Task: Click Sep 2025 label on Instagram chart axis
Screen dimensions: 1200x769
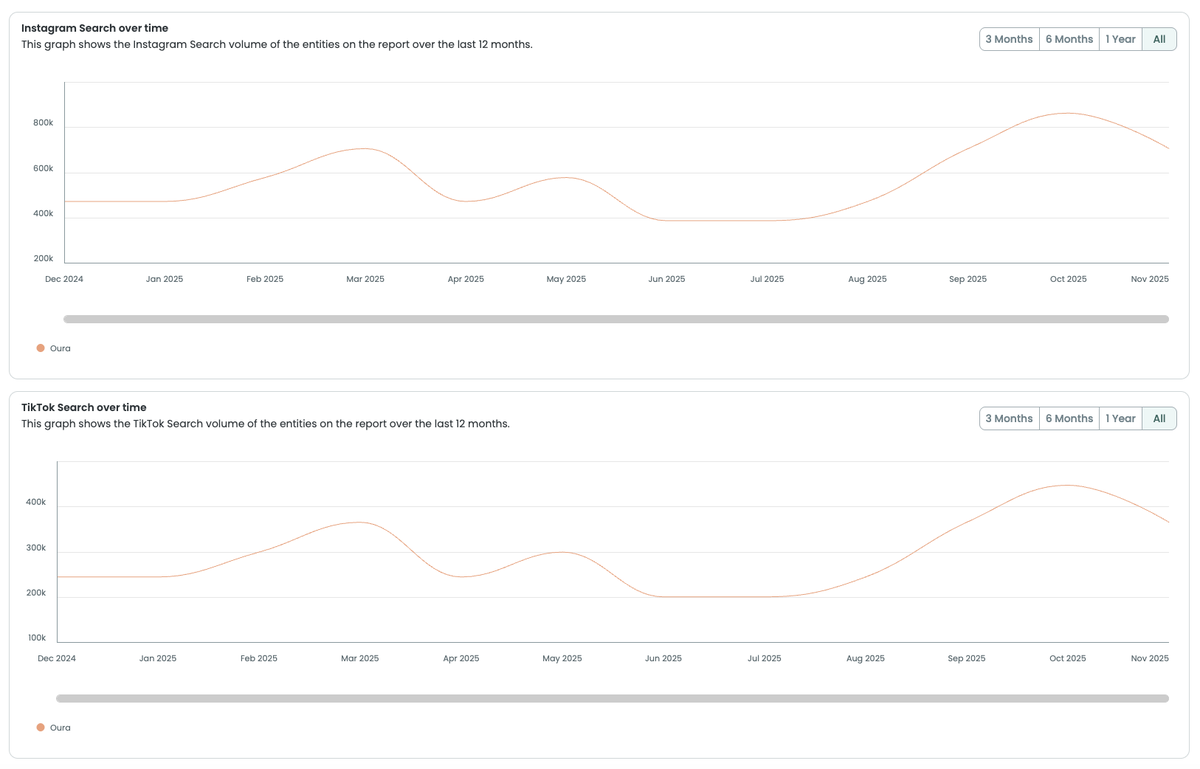Action: (x=968, y=279)
